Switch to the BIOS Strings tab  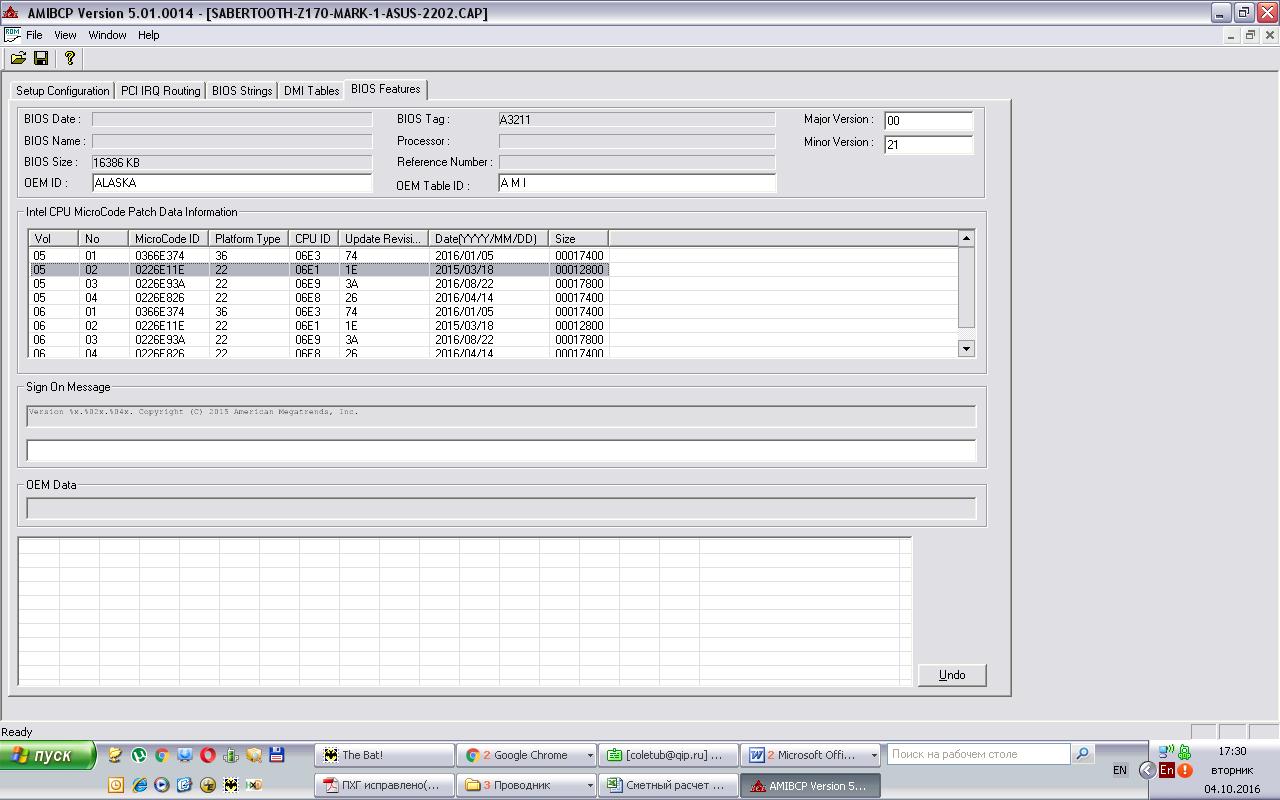242,91
